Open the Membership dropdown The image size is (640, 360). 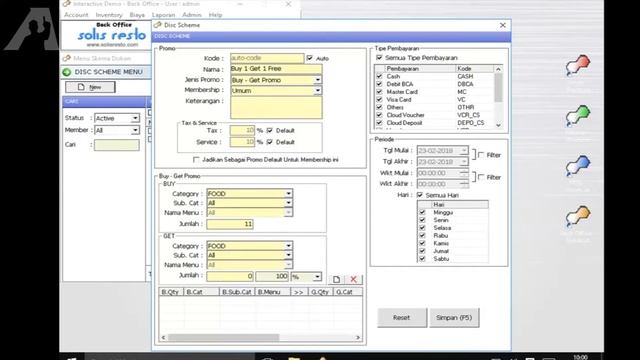[x=318, y=91]
